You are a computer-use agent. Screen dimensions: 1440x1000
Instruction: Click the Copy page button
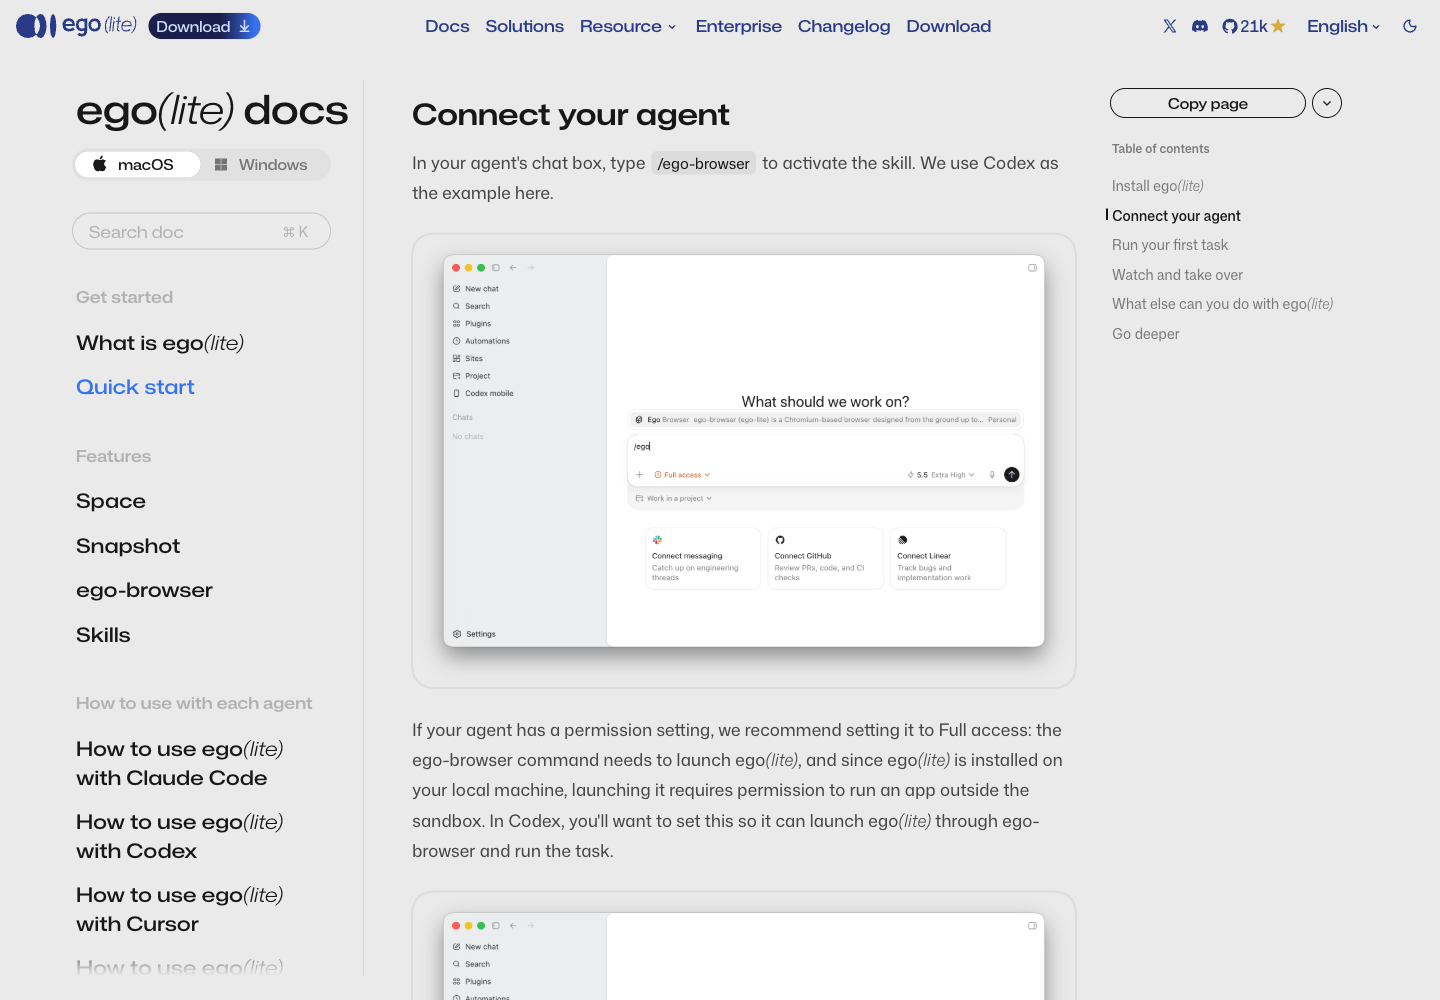click(x=1208, y=103)
